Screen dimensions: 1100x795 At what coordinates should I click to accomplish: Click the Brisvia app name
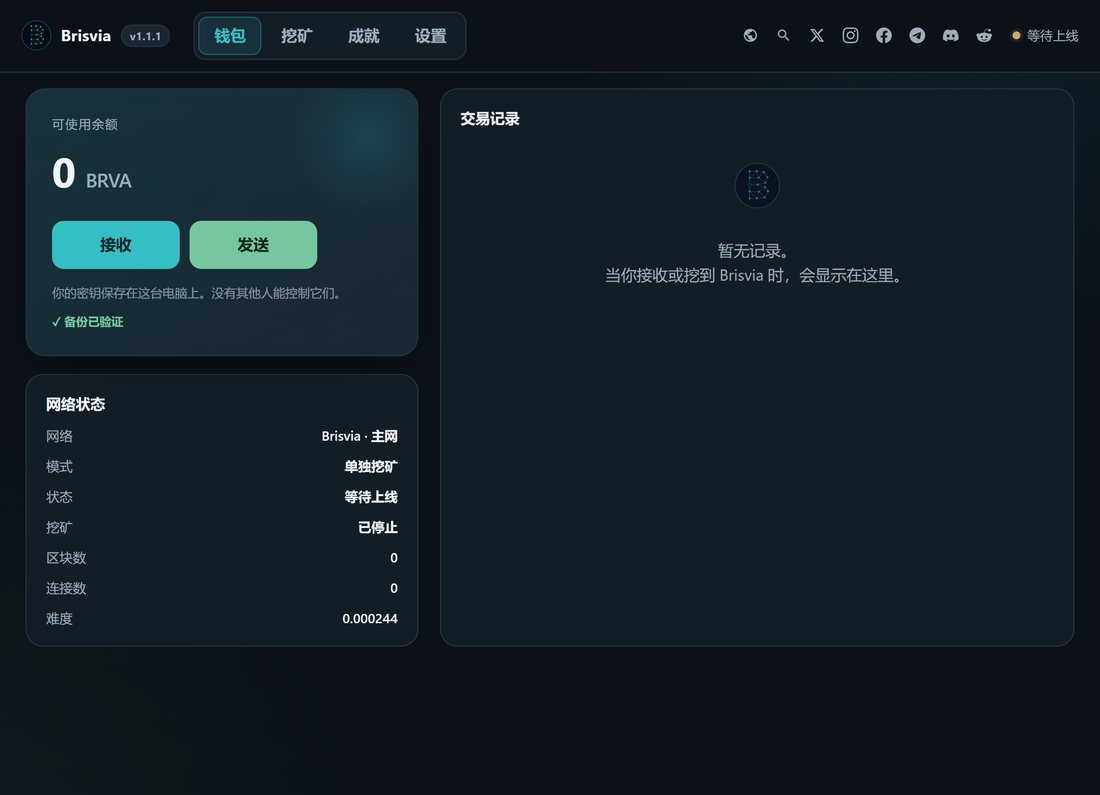(86, 36)
